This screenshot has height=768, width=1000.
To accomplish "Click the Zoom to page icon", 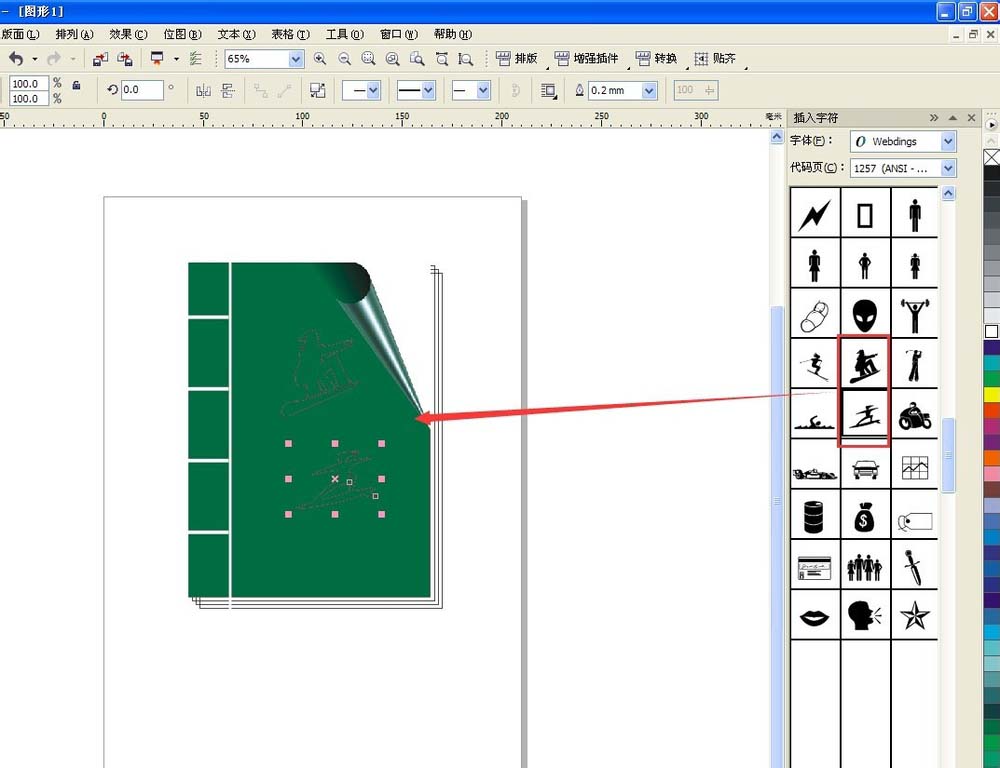I will (417, 59).
